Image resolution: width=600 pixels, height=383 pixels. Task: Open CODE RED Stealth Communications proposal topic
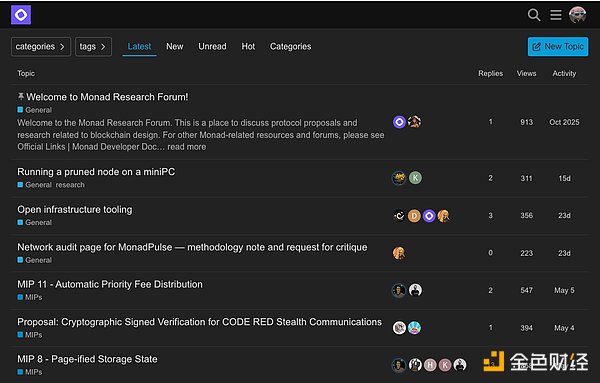199,322
